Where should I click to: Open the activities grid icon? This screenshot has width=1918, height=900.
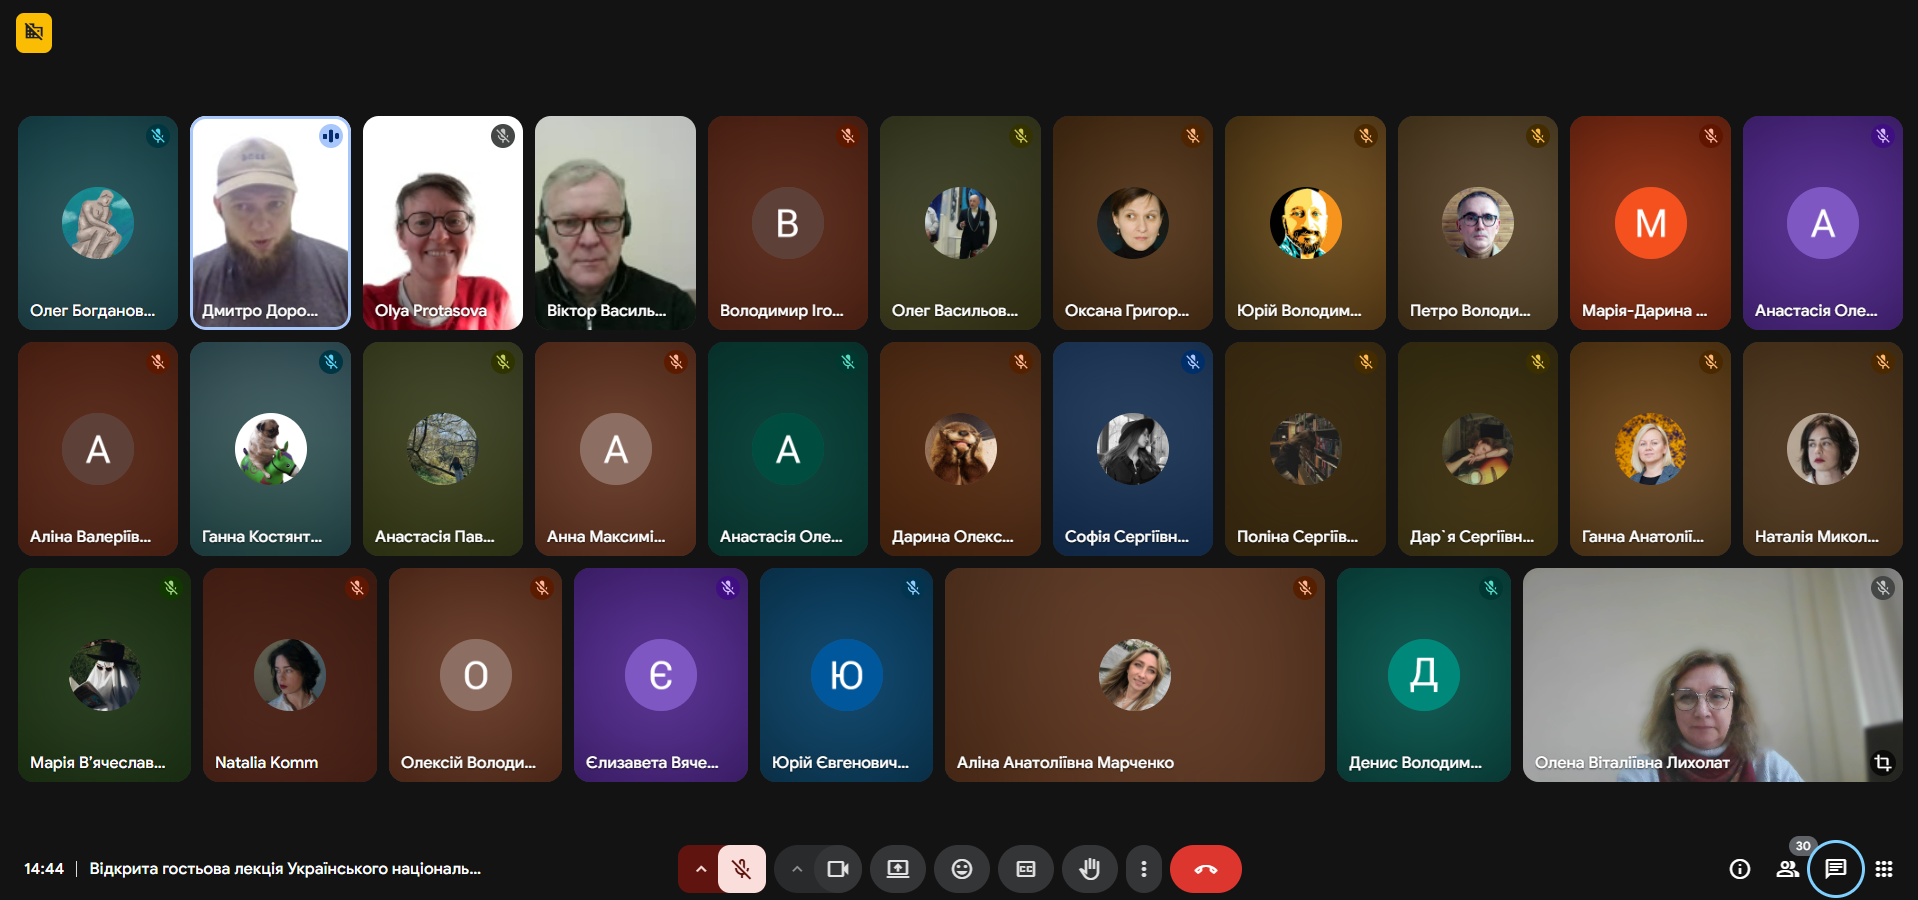[1884, 869]
